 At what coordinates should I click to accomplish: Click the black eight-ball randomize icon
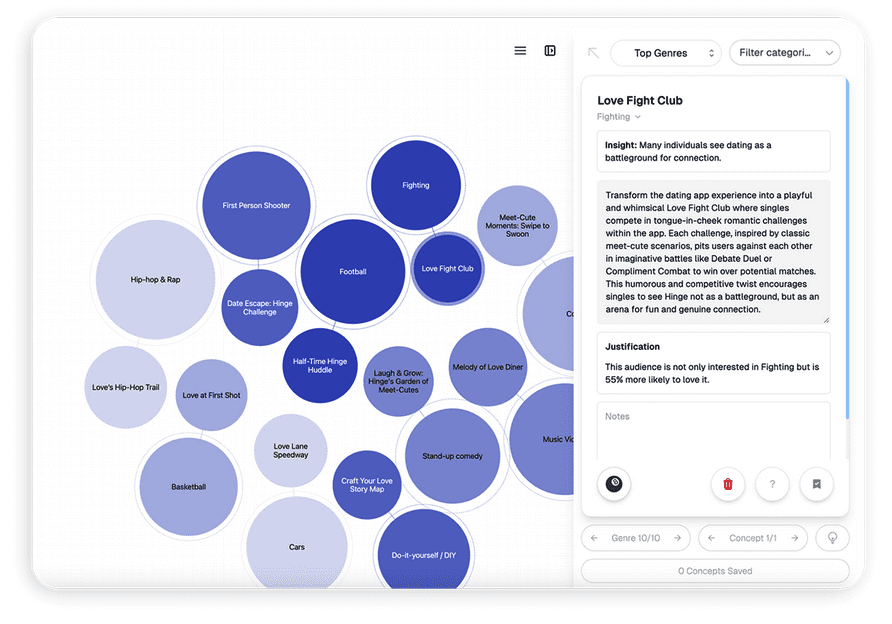614,484
